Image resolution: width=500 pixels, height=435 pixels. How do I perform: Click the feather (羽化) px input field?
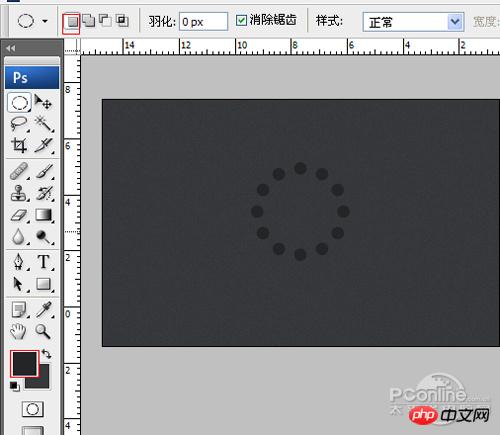click(x=203, y=22)
